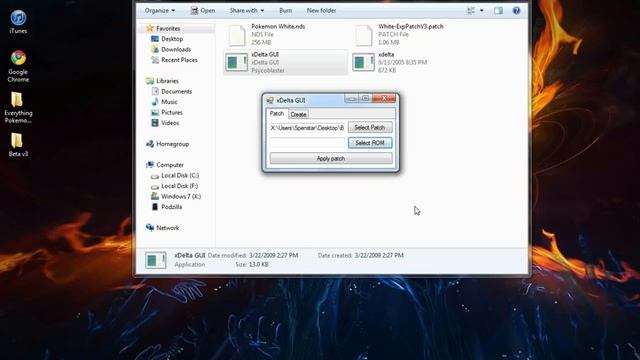The image size is (640, 360).
Task: Open Music library
Action: pos(169,102)
